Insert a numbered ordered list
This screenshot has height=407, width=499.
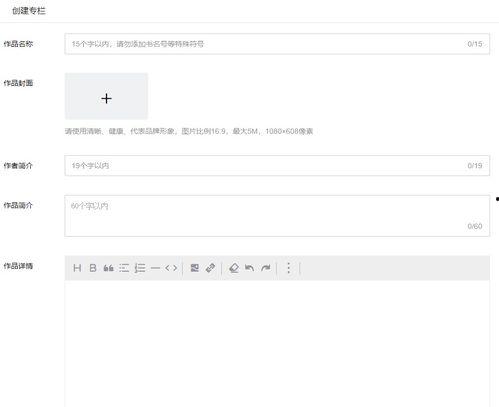140,268
